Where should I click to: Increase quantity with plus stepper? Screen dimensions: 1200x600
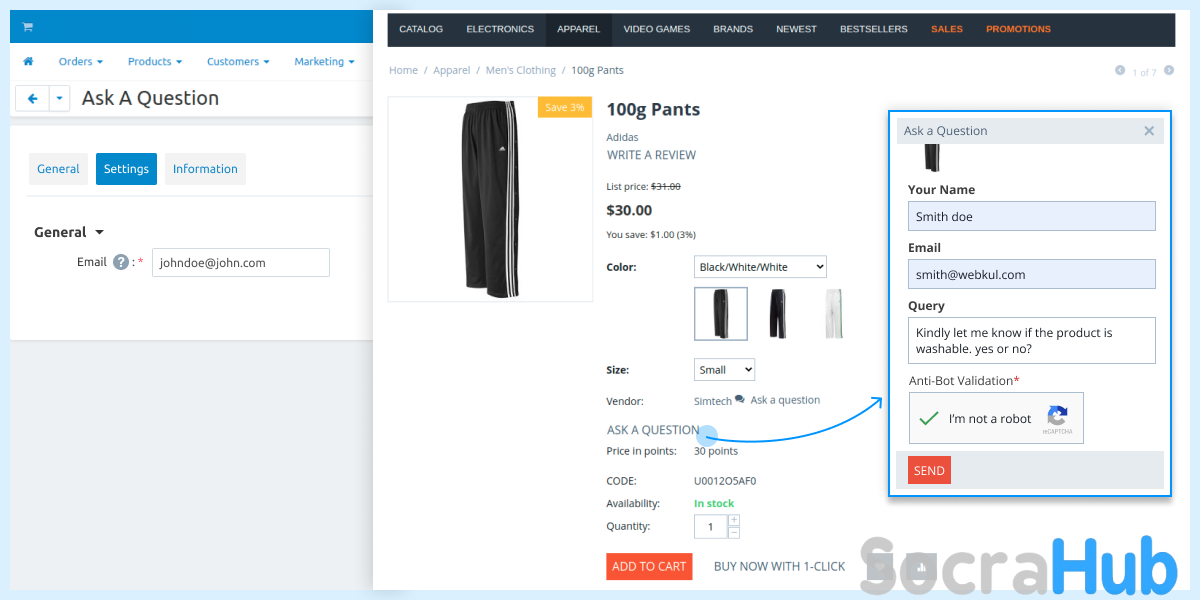point(734,520)
